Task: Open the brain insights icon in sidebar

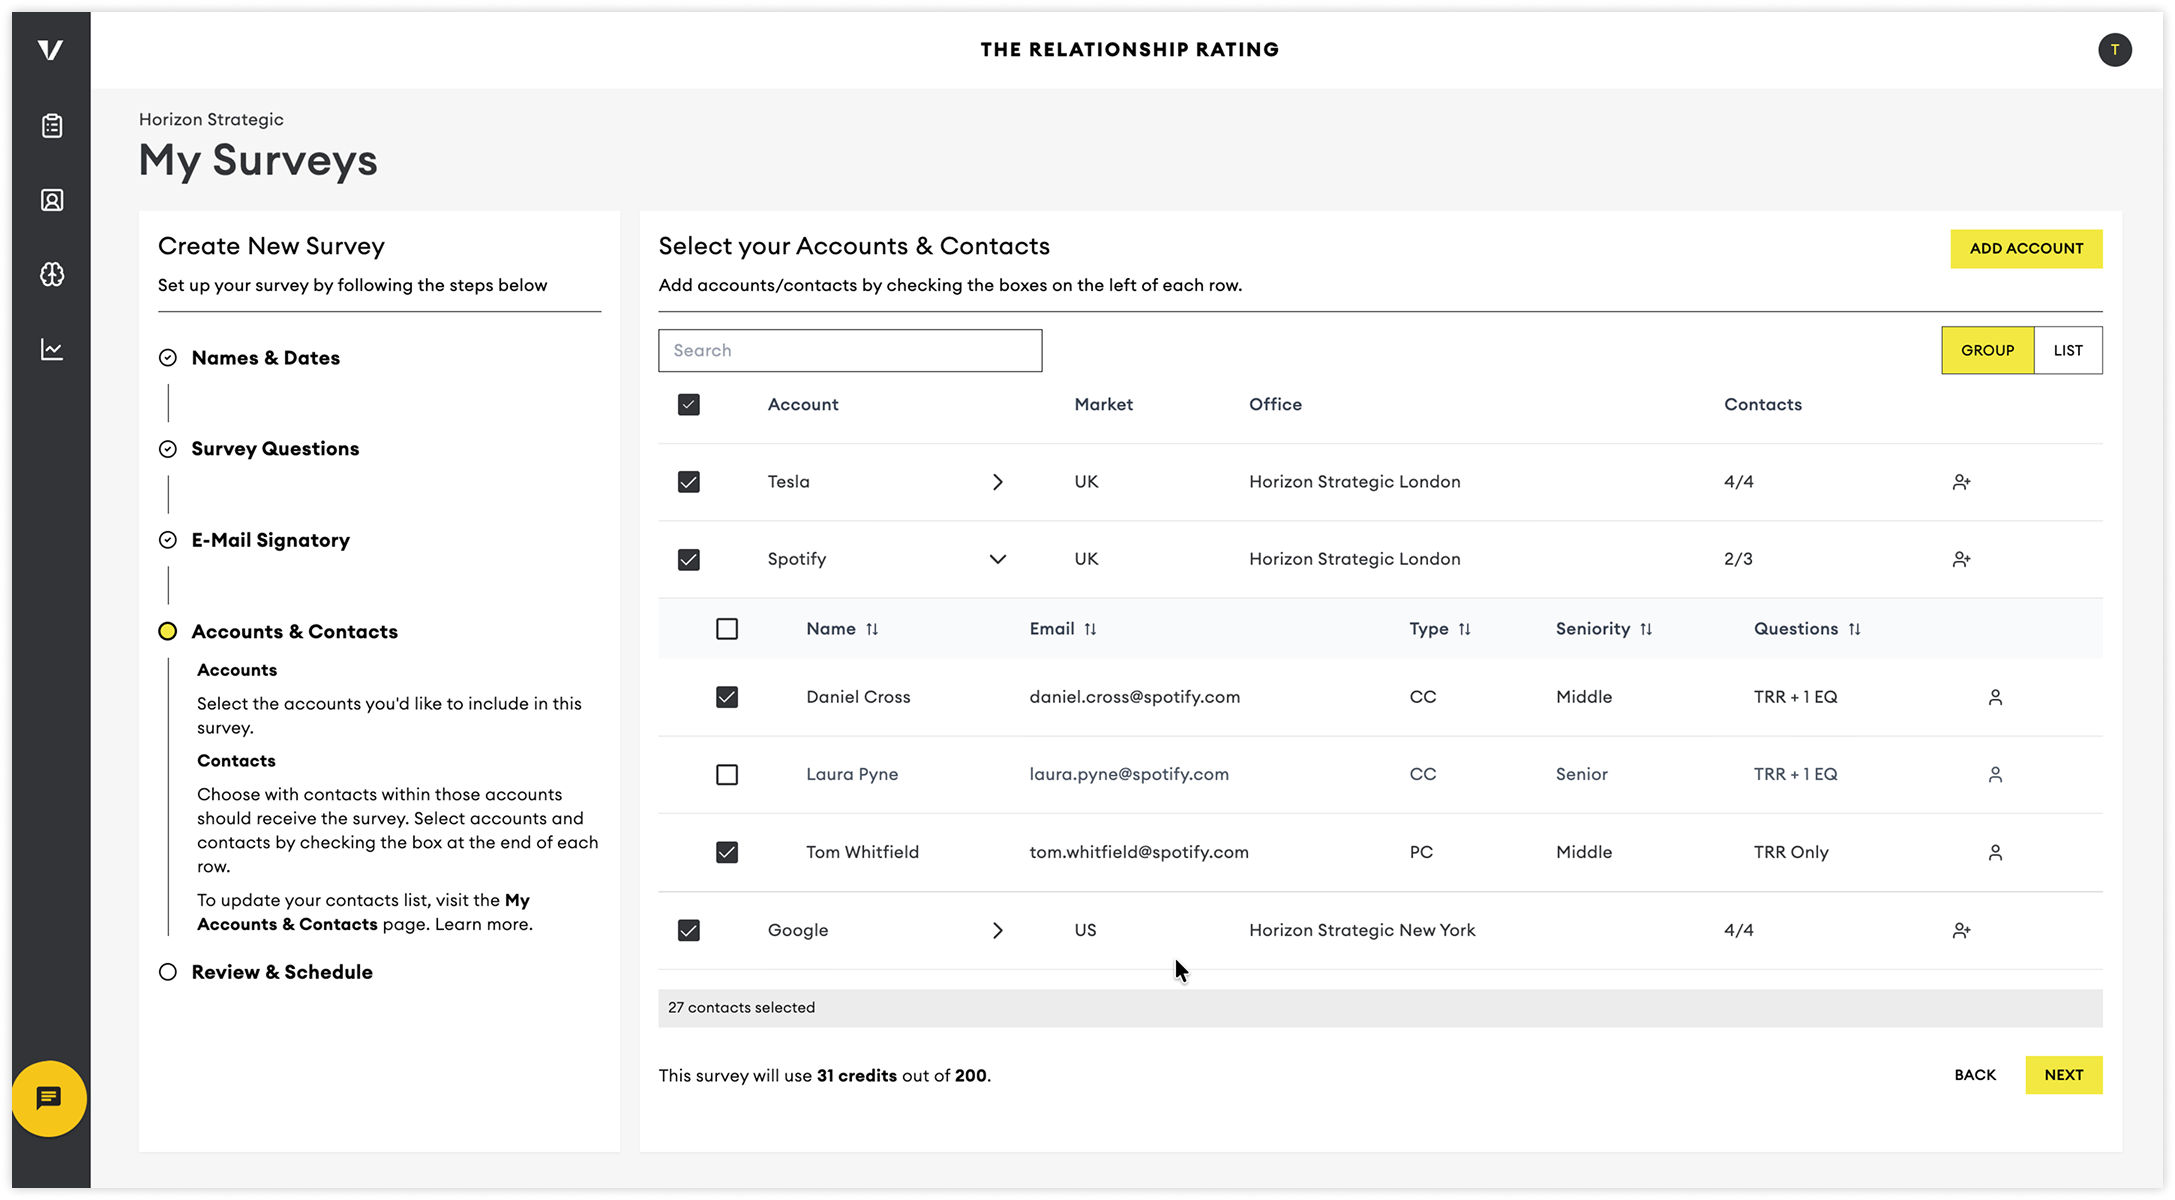Action: click(x=52, y=274)
